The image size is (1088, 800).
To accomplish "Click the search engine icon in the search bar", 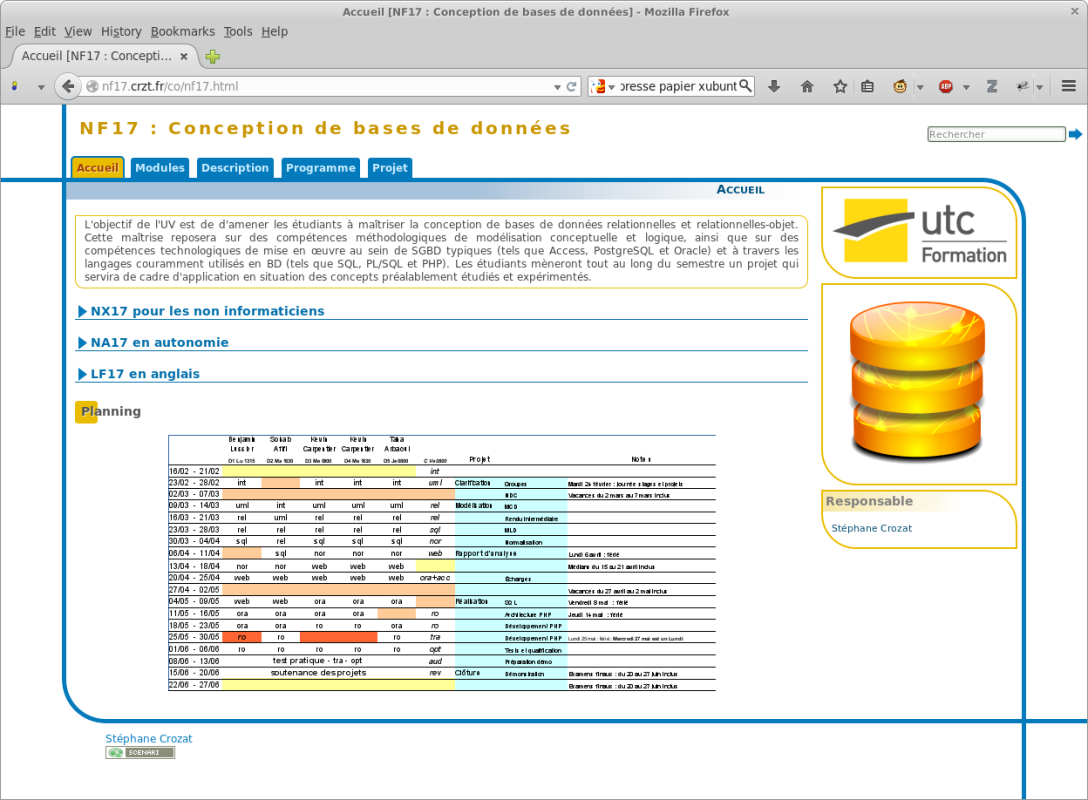I will tap(597, 86).
